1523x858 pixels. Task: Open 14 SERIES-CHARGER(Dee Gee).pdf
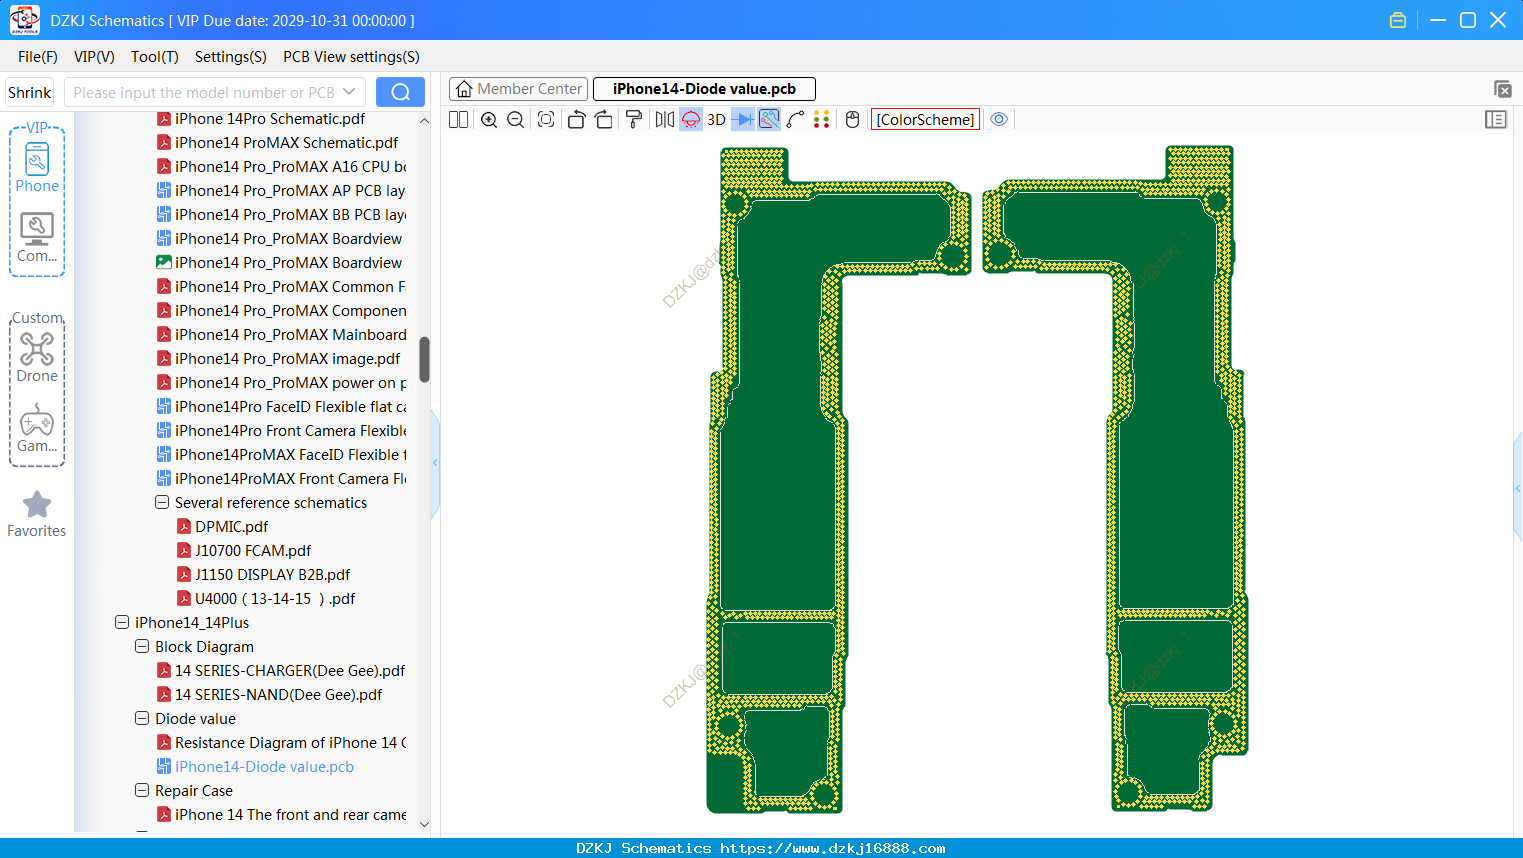click(x=289, y=671)
